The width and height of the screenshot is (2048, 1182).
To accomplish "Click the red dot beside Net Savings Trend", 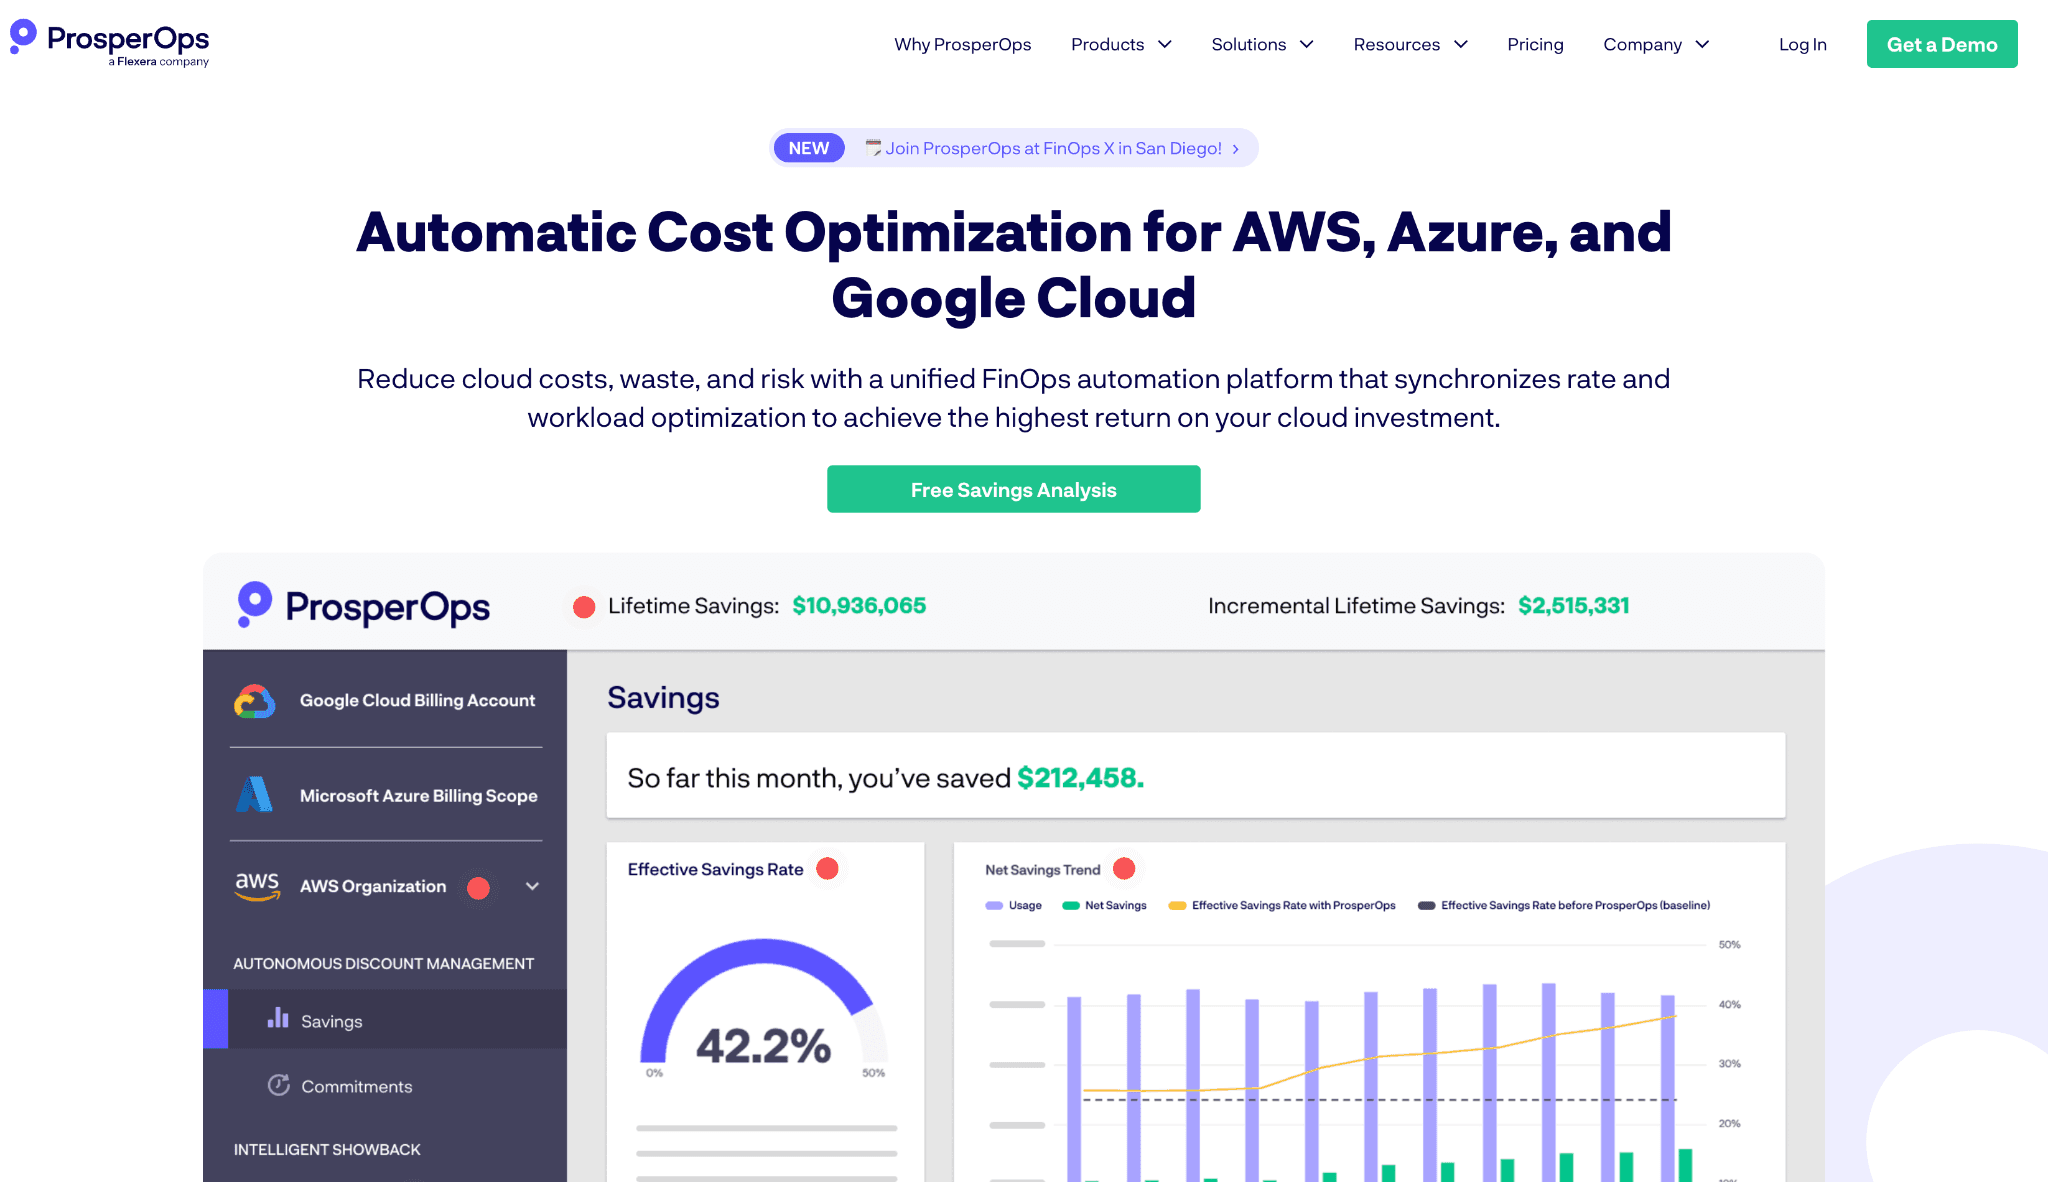I will tap(1124, 868).
